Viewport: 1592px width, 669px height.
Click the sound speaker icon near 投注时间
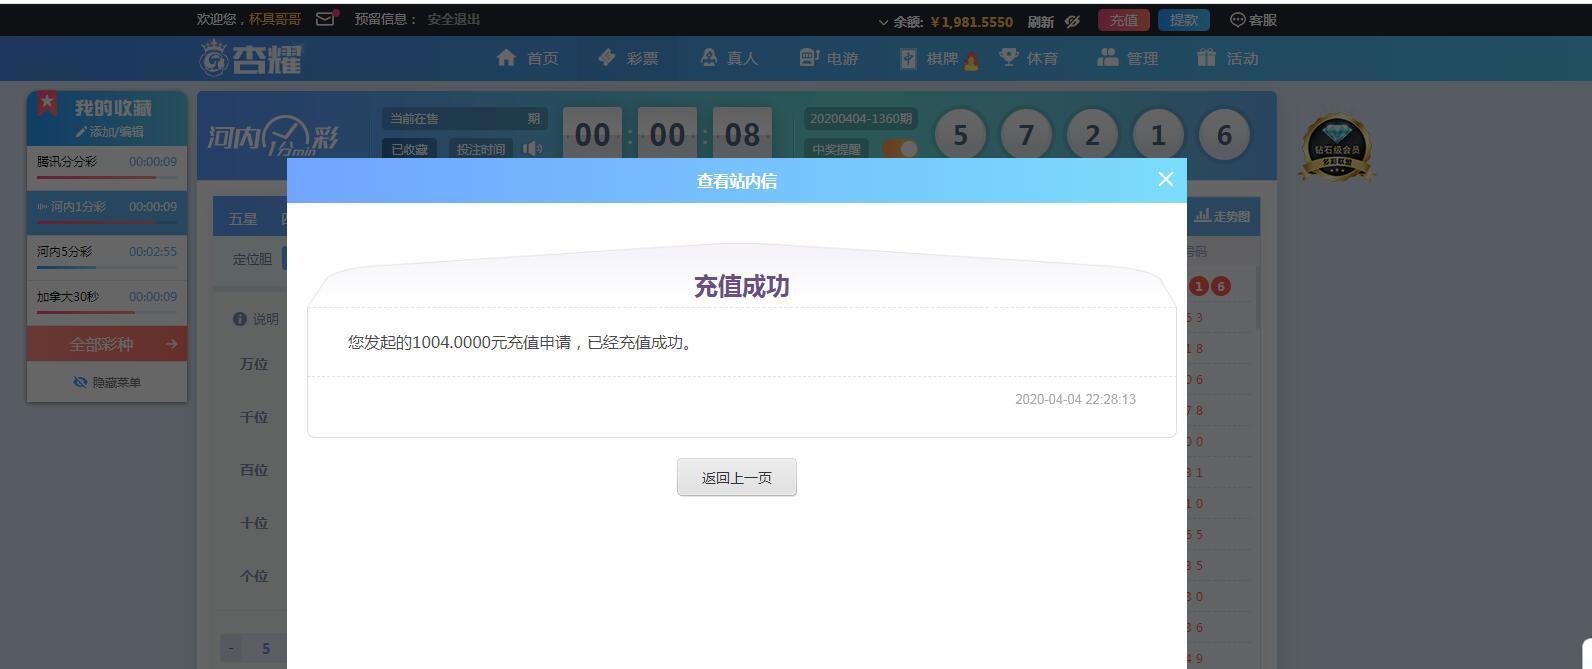532,149
